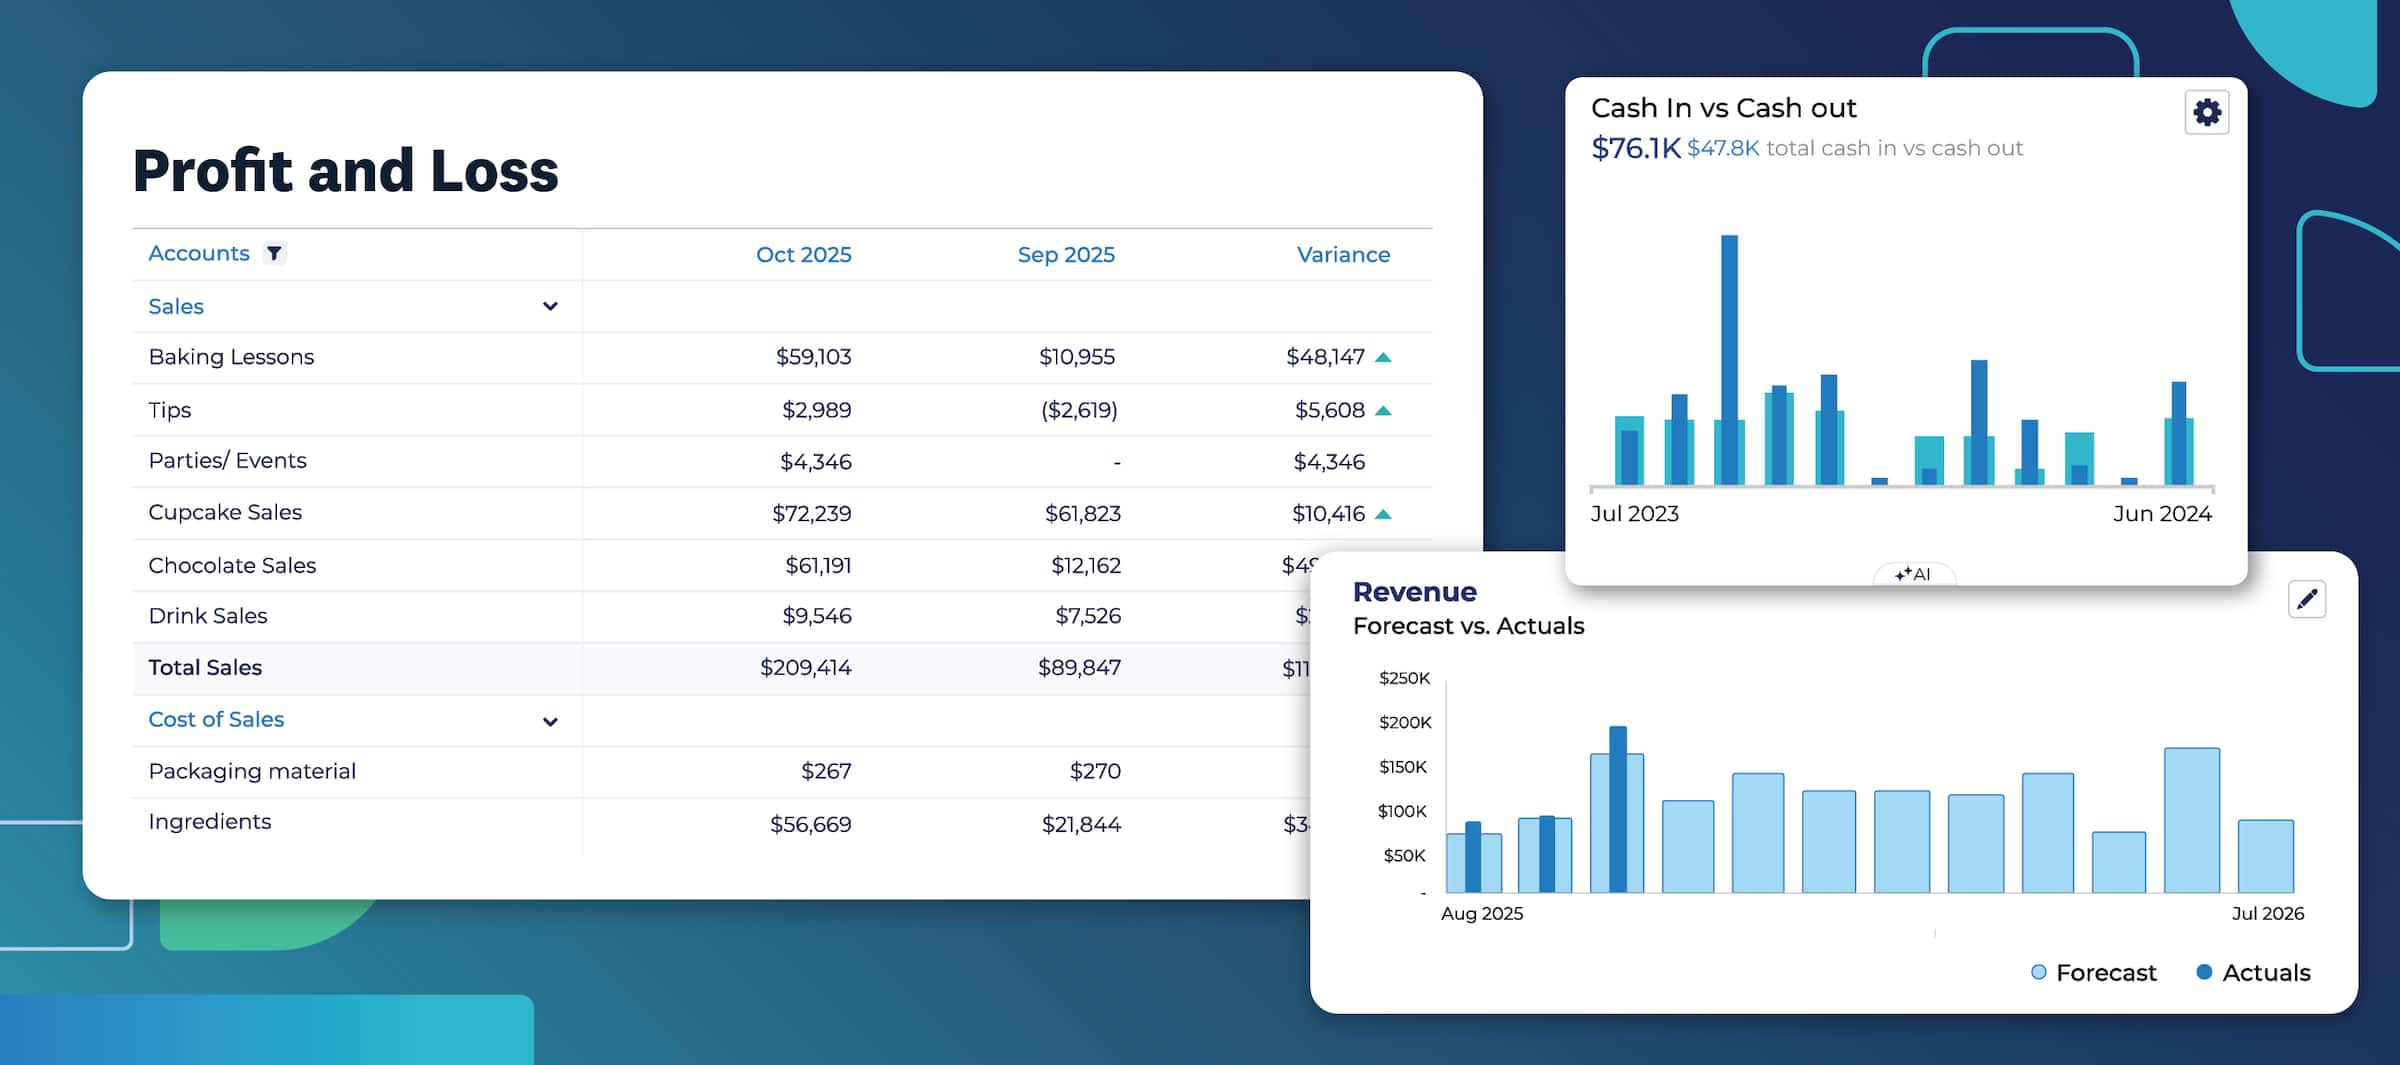Collapse the Sales section chevron
Screen dimensions: 2400x1065
pos(550,306)
